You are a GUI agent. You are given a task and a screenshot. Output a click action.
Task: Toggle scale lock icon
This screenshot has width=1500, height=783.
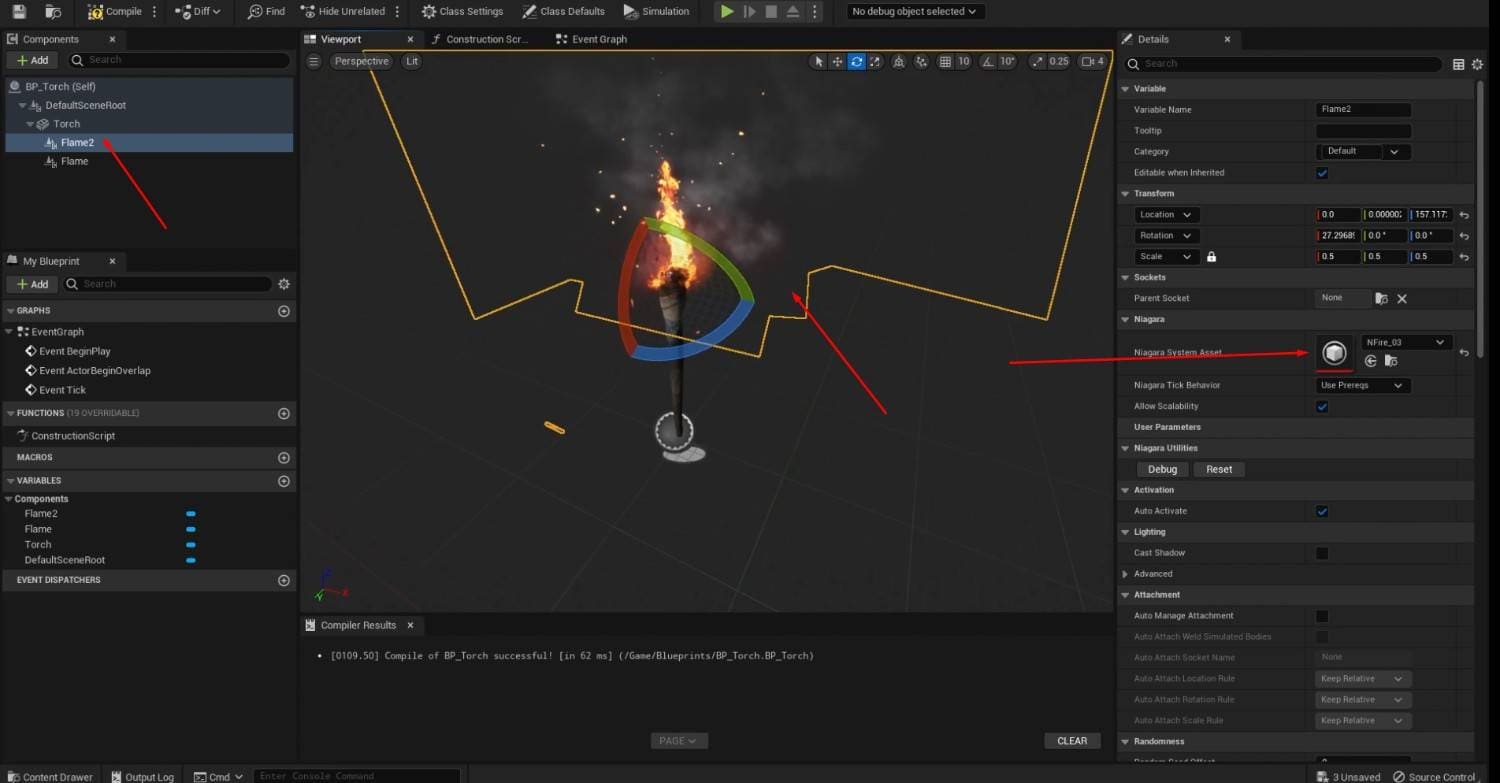(1211, 257)
